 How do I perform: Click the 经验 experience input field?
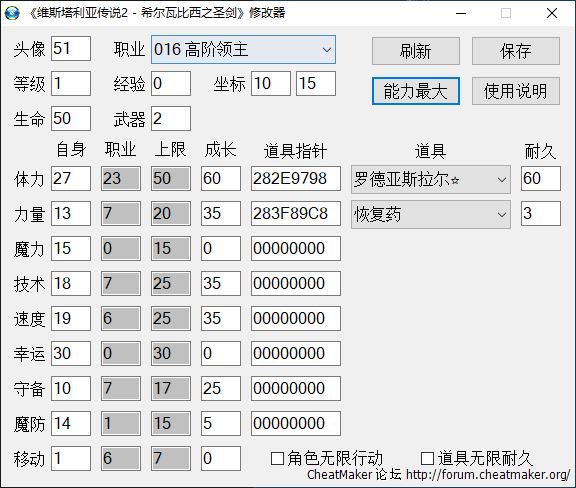point(171,83)
